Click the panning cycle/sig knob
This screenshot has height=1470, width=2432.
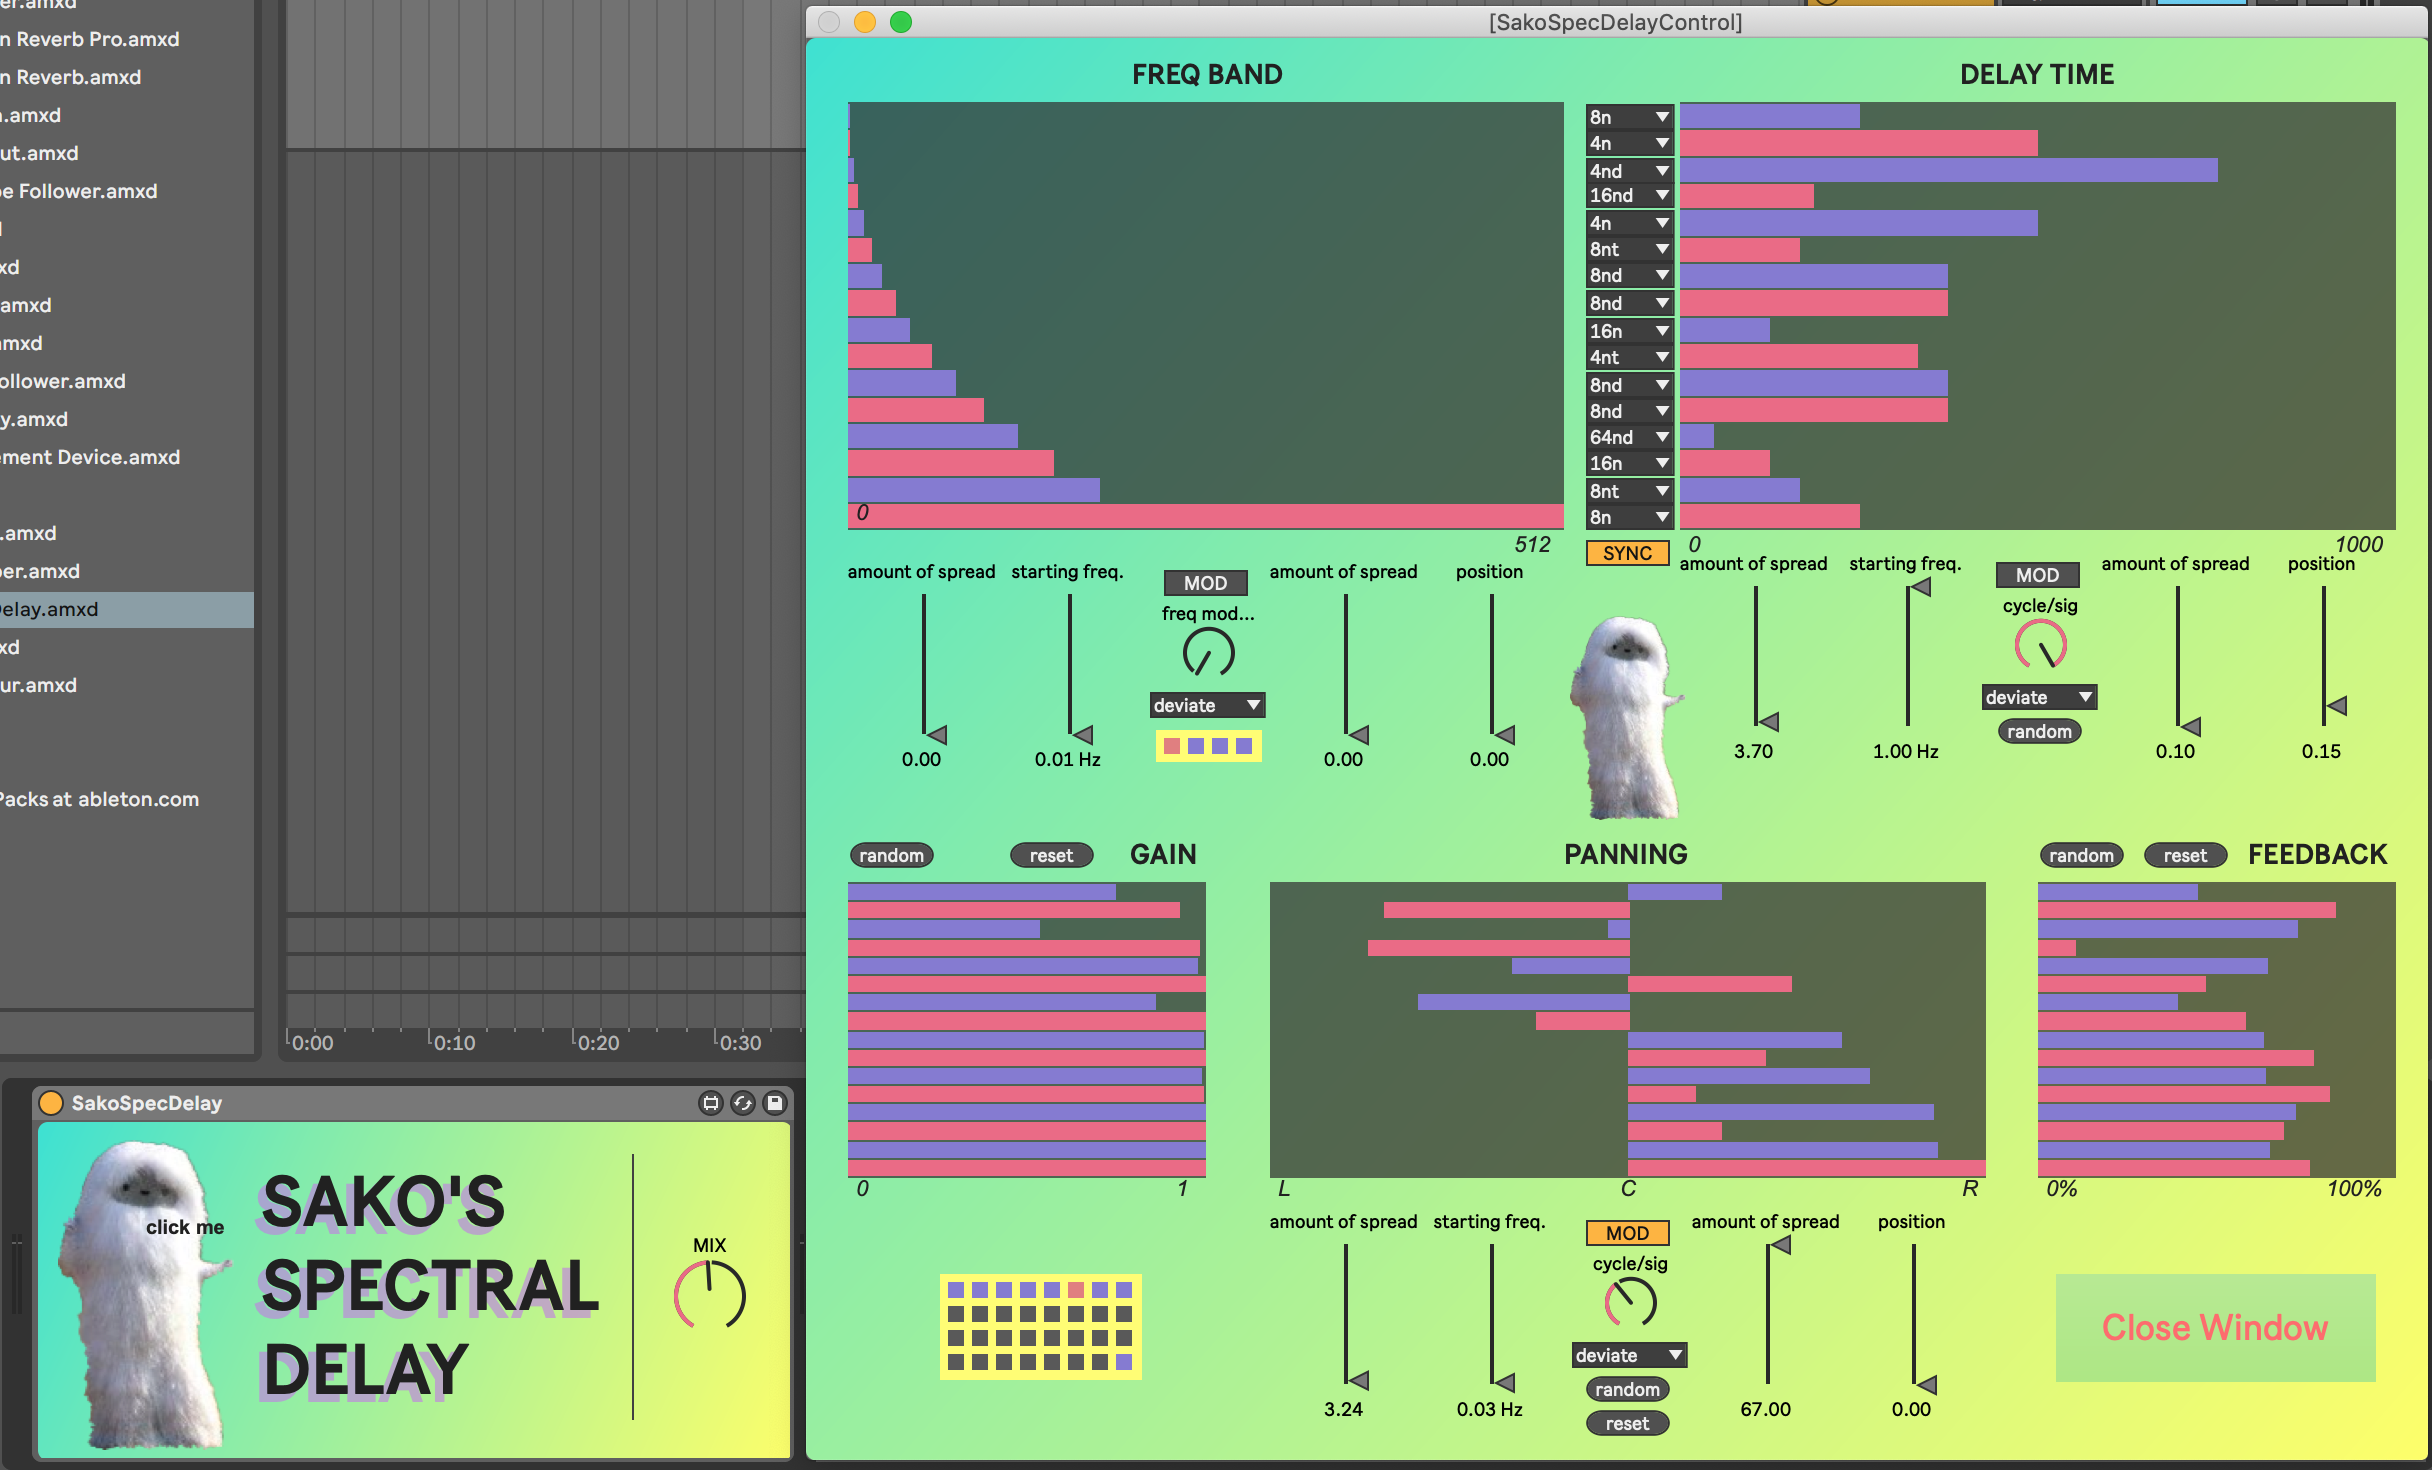pyautogui.click(x=1630, y=1302)
